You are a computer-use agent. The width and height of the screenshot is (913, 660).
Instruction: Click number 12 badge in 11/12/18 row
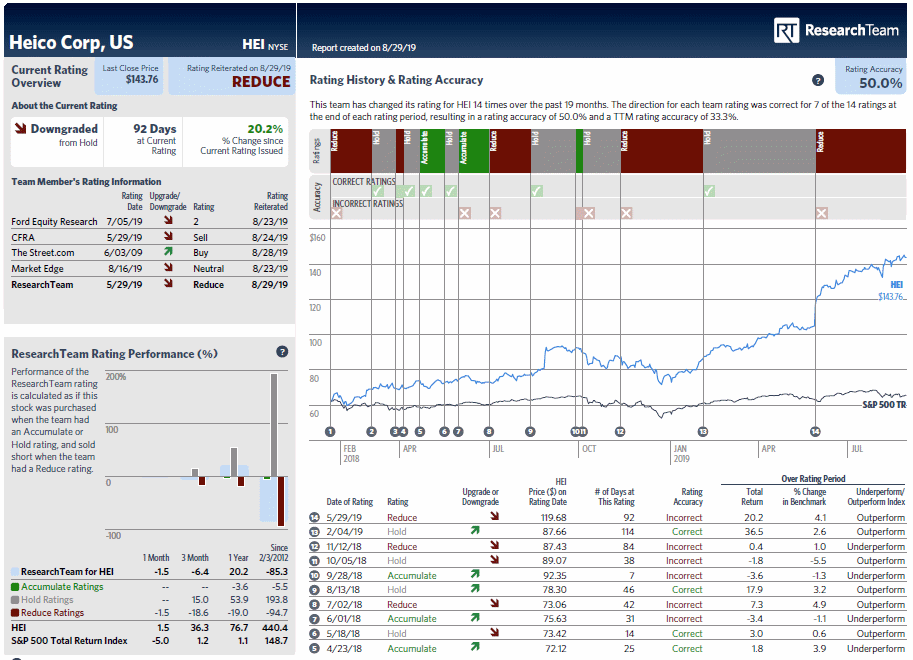(x=314, y=546)
